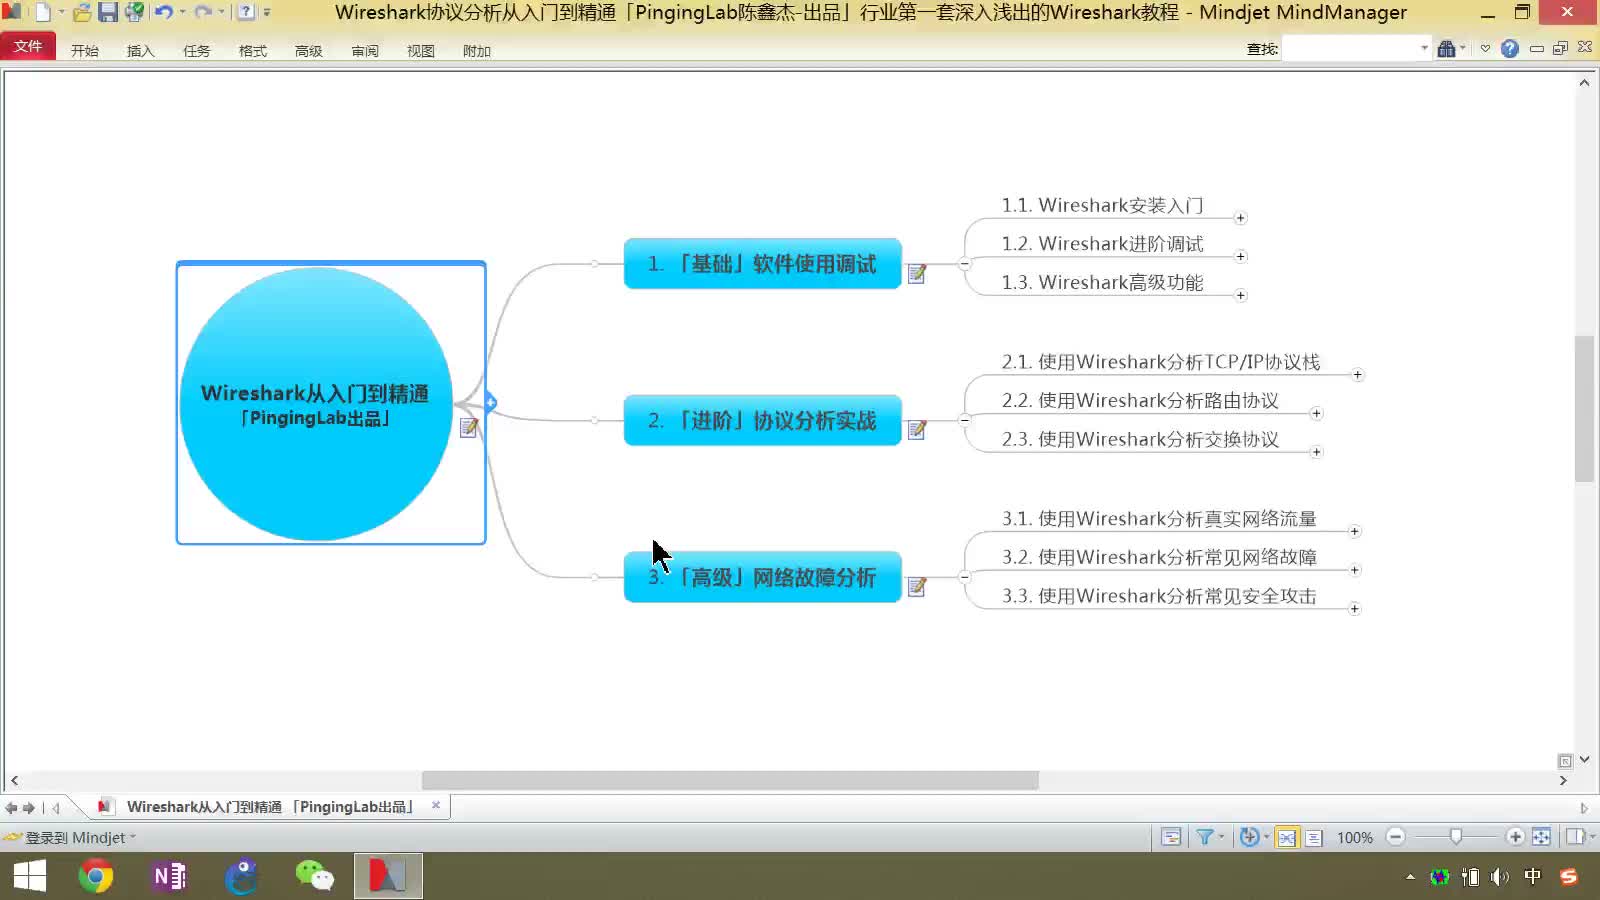Expand subtopic 1.3 Wireshark高级功能

(1240, 296)
